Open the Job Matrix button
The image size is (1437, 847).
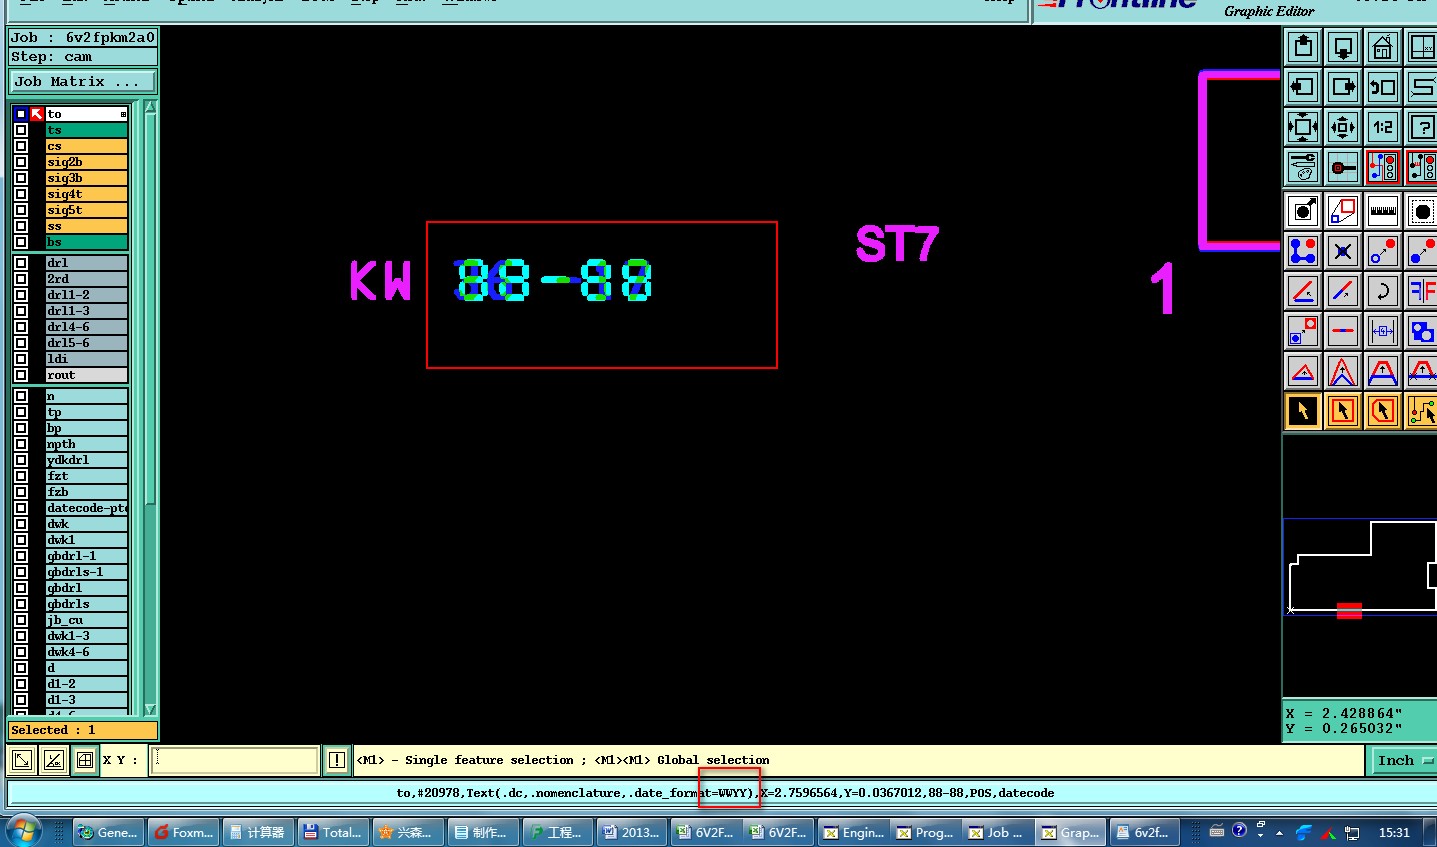83,82
